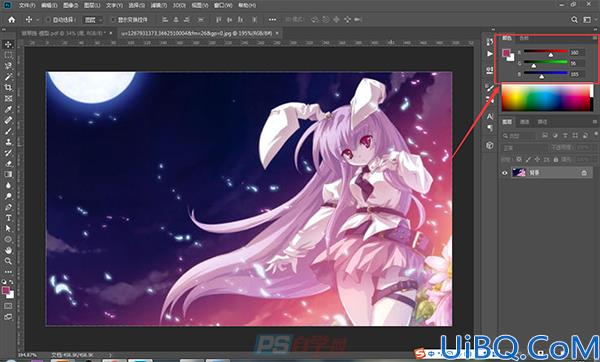Select the Hand tool
The image size is (600, 362).
pos(8,250)
